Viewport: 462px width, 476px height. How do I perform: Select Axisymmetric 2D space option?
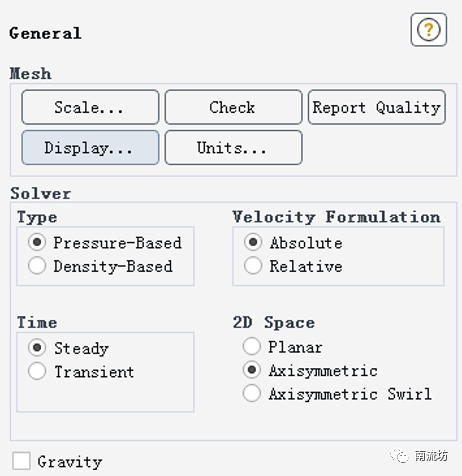click(252, 370)
